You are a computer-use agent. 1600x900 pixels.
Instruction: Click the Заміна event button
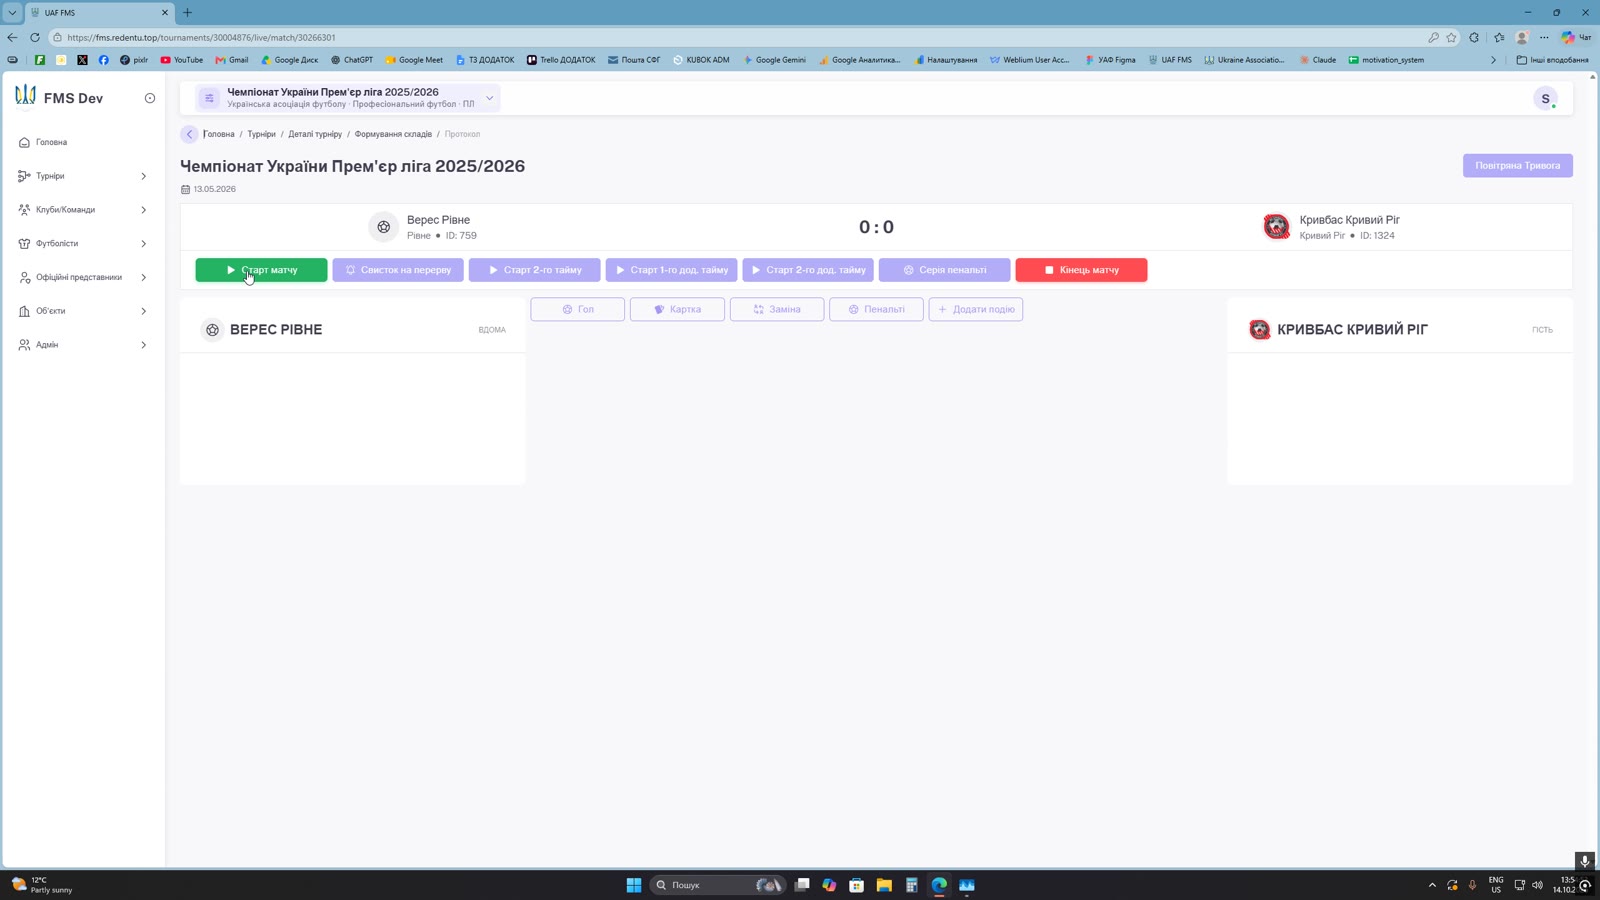tap(777, 310)
